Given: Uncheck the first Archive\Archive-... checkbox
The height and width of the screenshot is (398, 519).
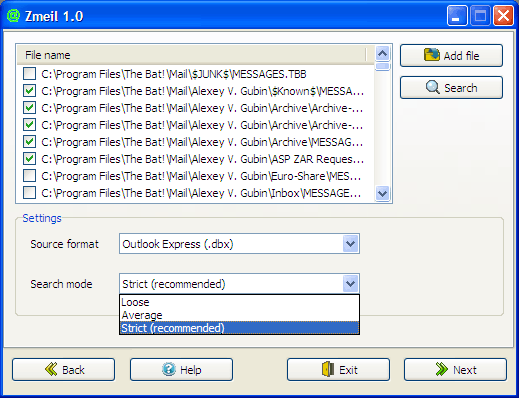Looking at the screenshot, I should (29, 107).
